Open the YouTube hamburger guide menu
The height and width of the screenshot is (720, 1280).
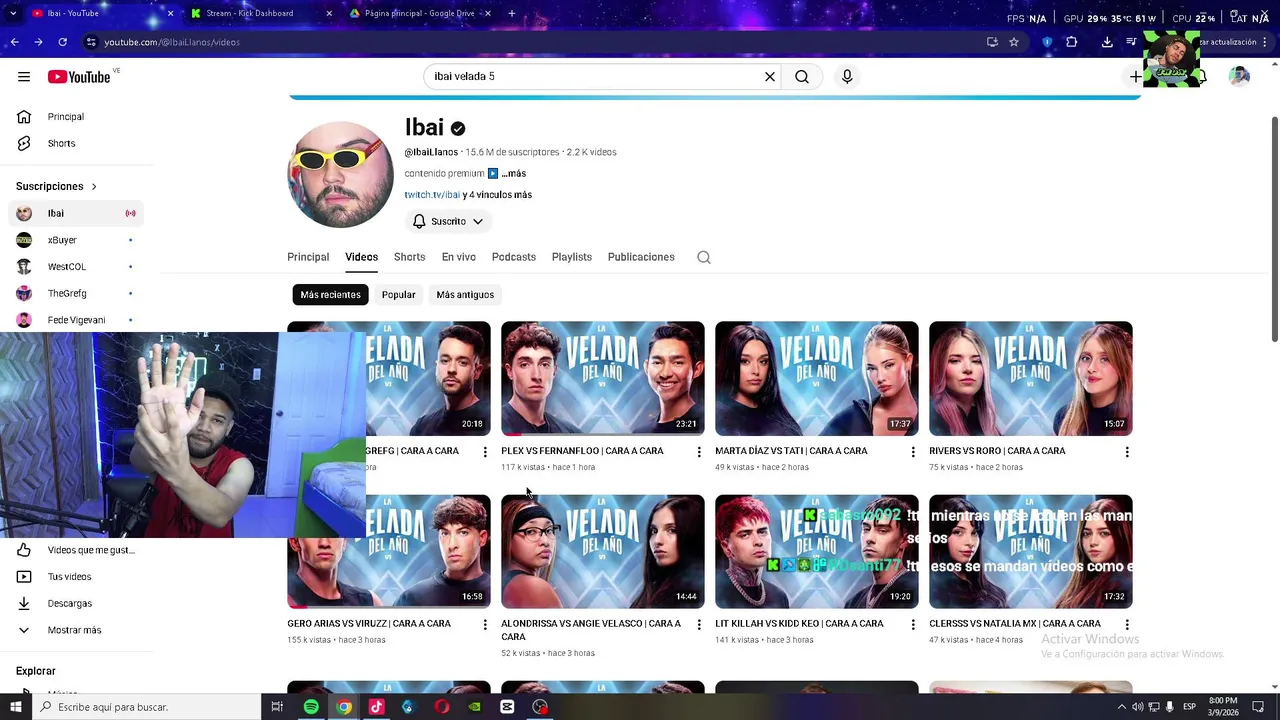point(24,77)
